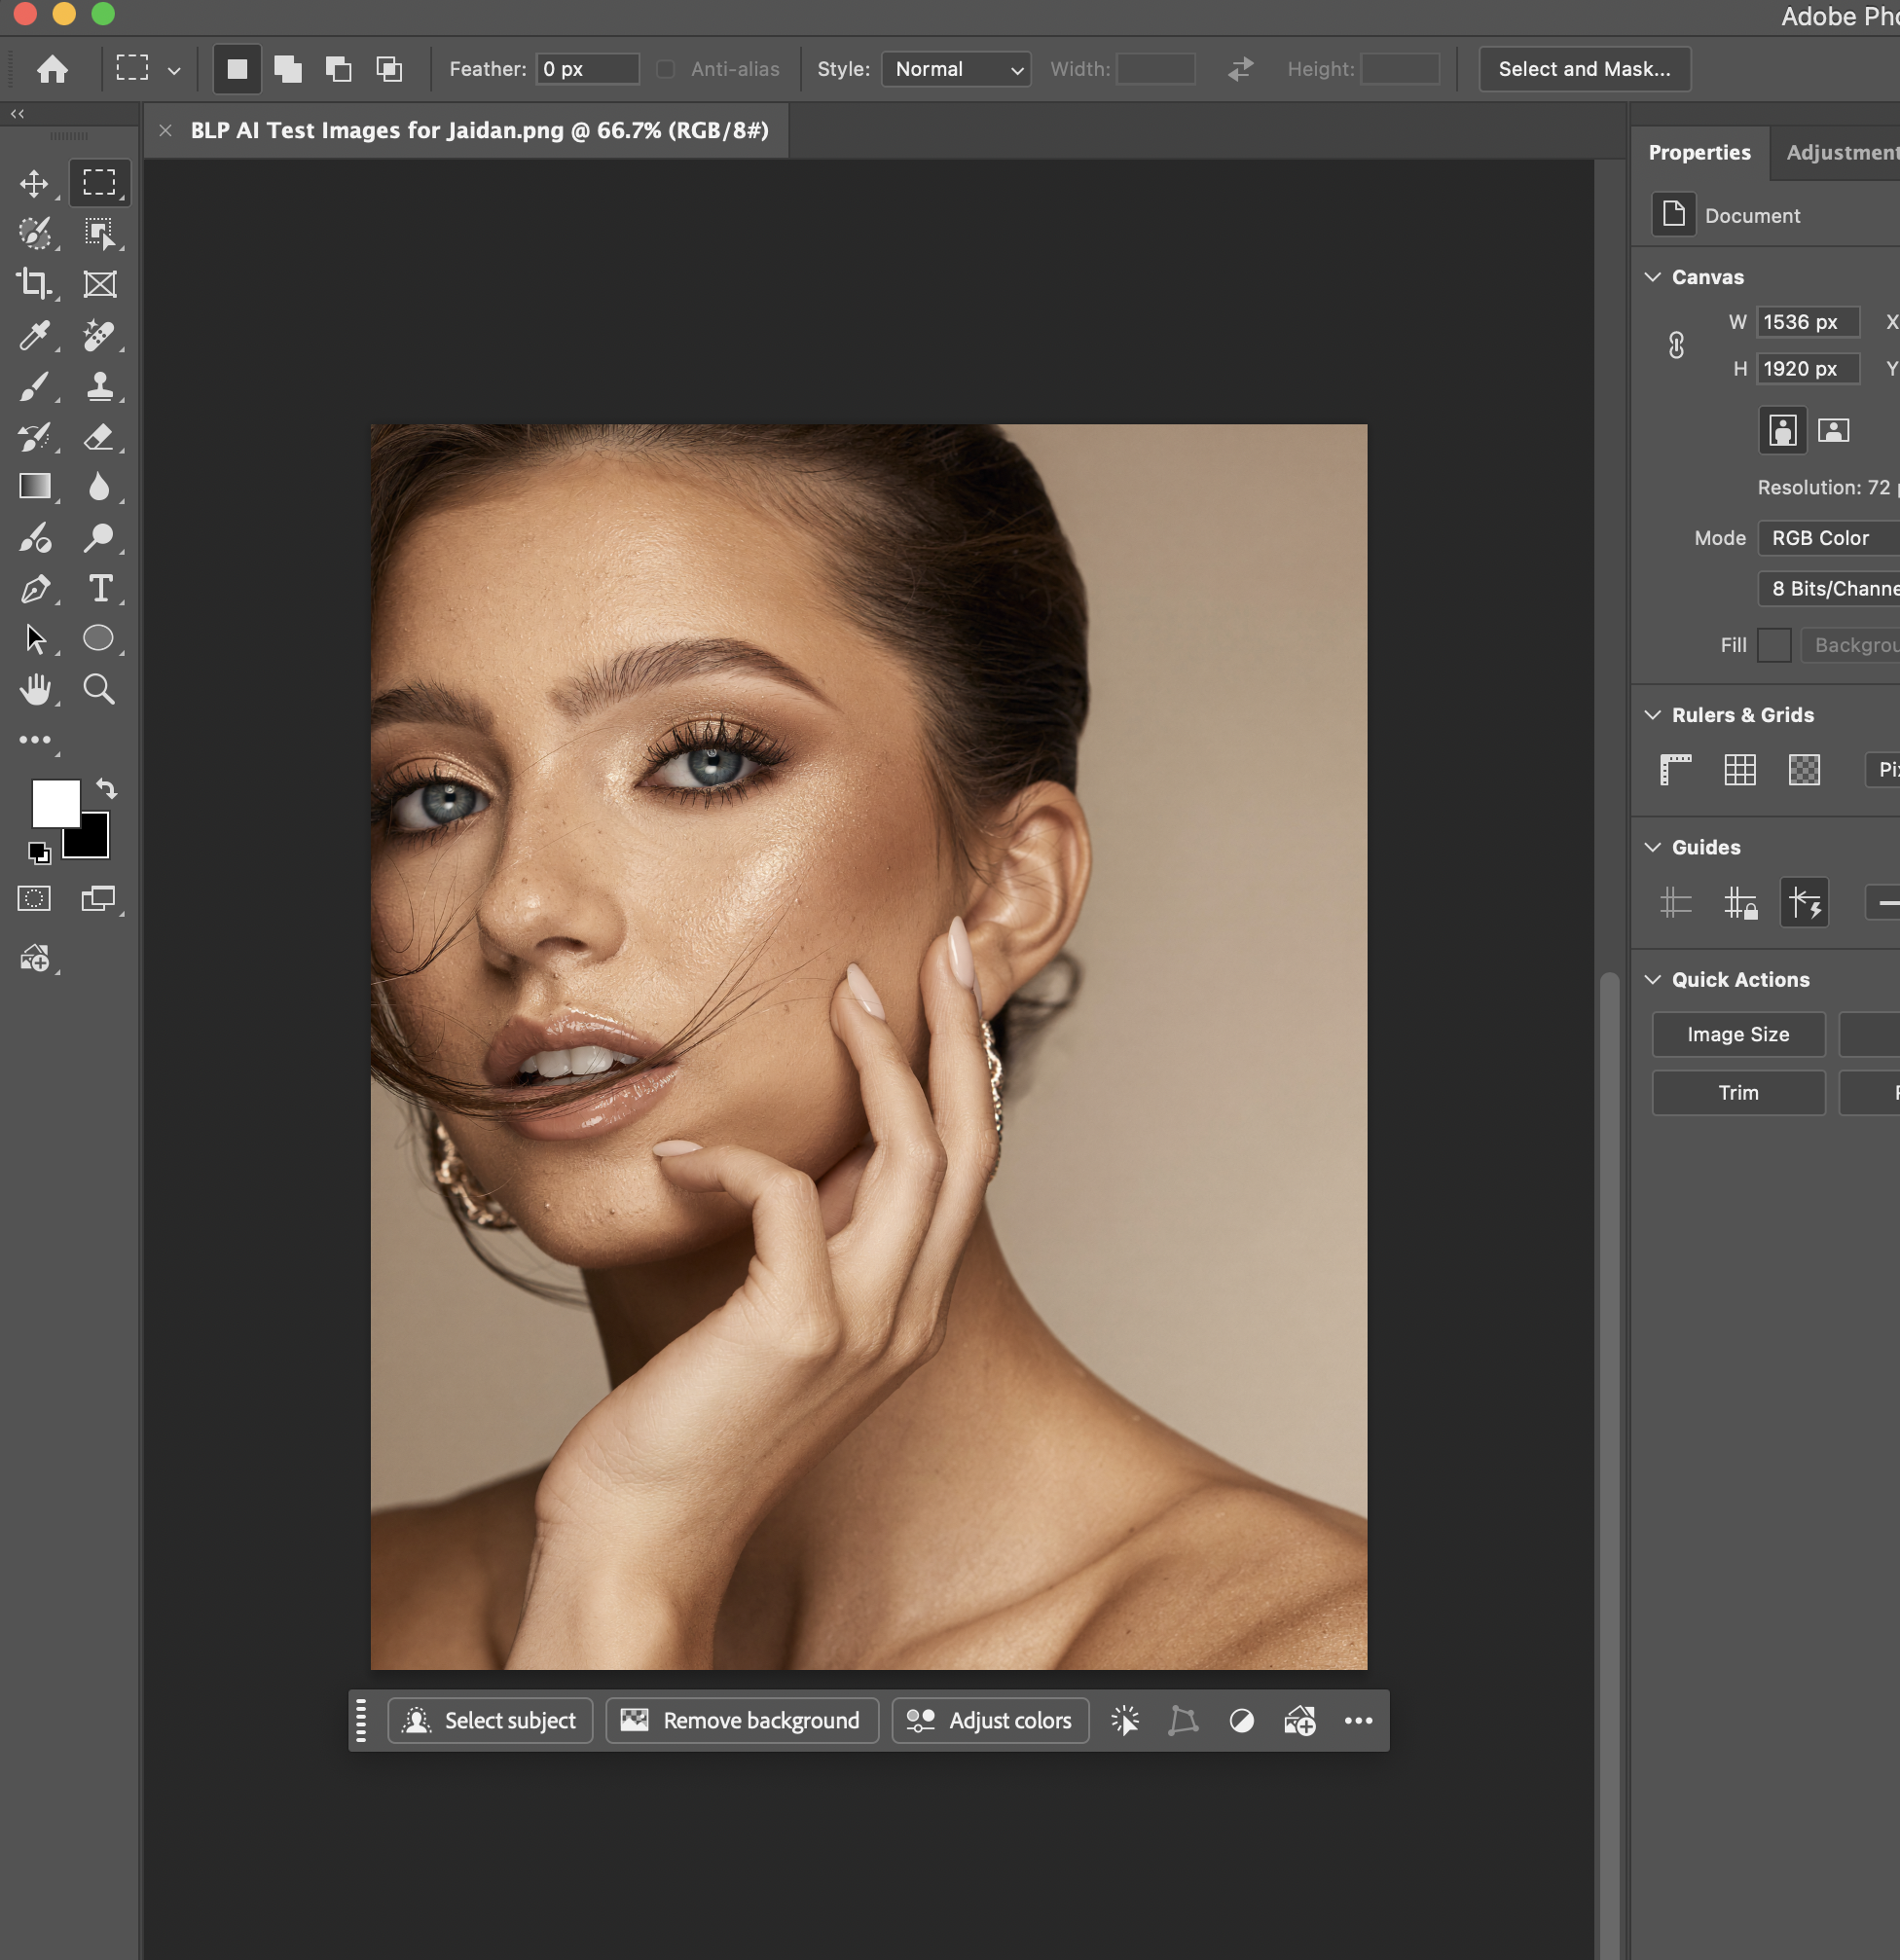Collapse the Canvas section
The height and width of the screenshot is (1960, 1900).
point(1653,277)
